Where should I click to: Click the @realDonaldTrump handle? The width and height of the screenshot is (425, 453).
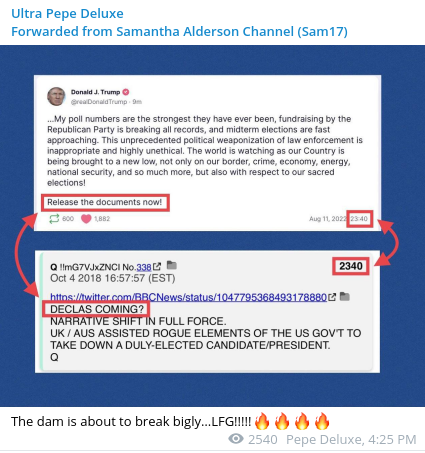99,102
